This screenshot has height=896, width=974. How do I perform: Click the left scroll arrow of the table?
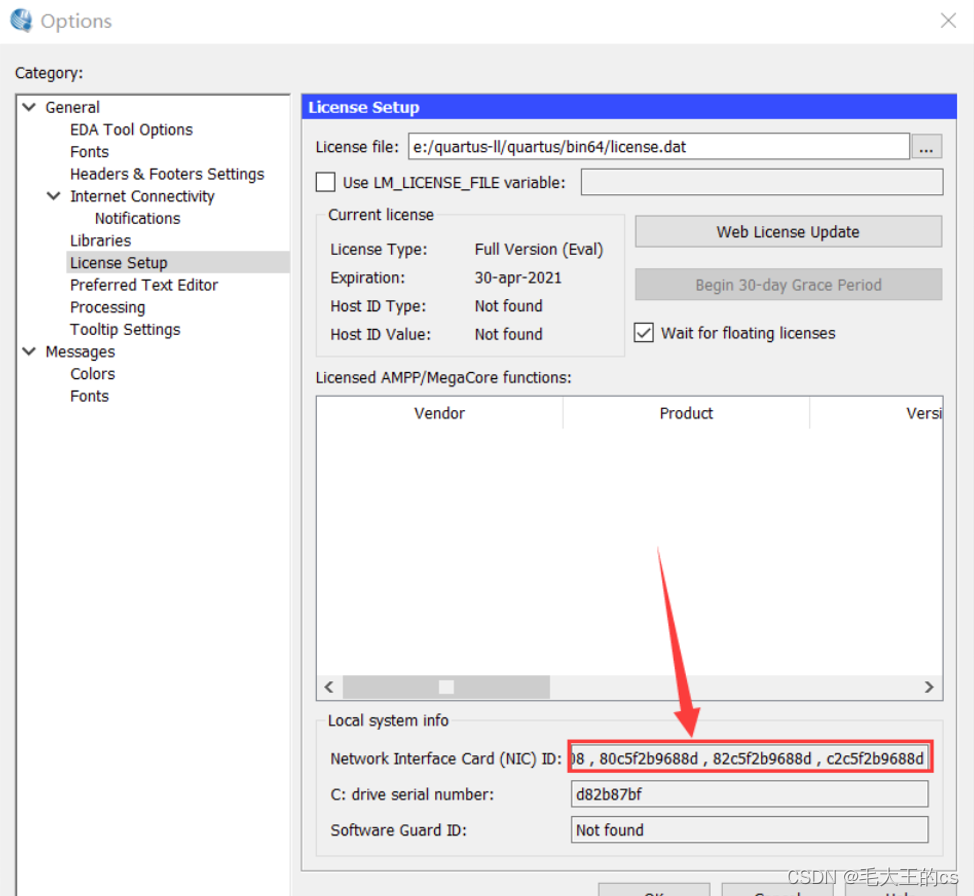[328, 687]
